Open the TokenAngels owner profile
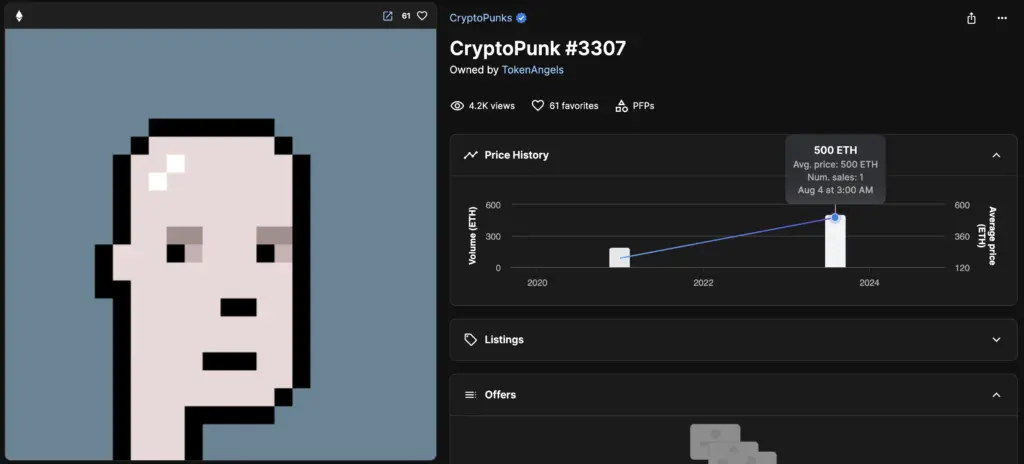1024x464 pixels. (x=532, y=70)
